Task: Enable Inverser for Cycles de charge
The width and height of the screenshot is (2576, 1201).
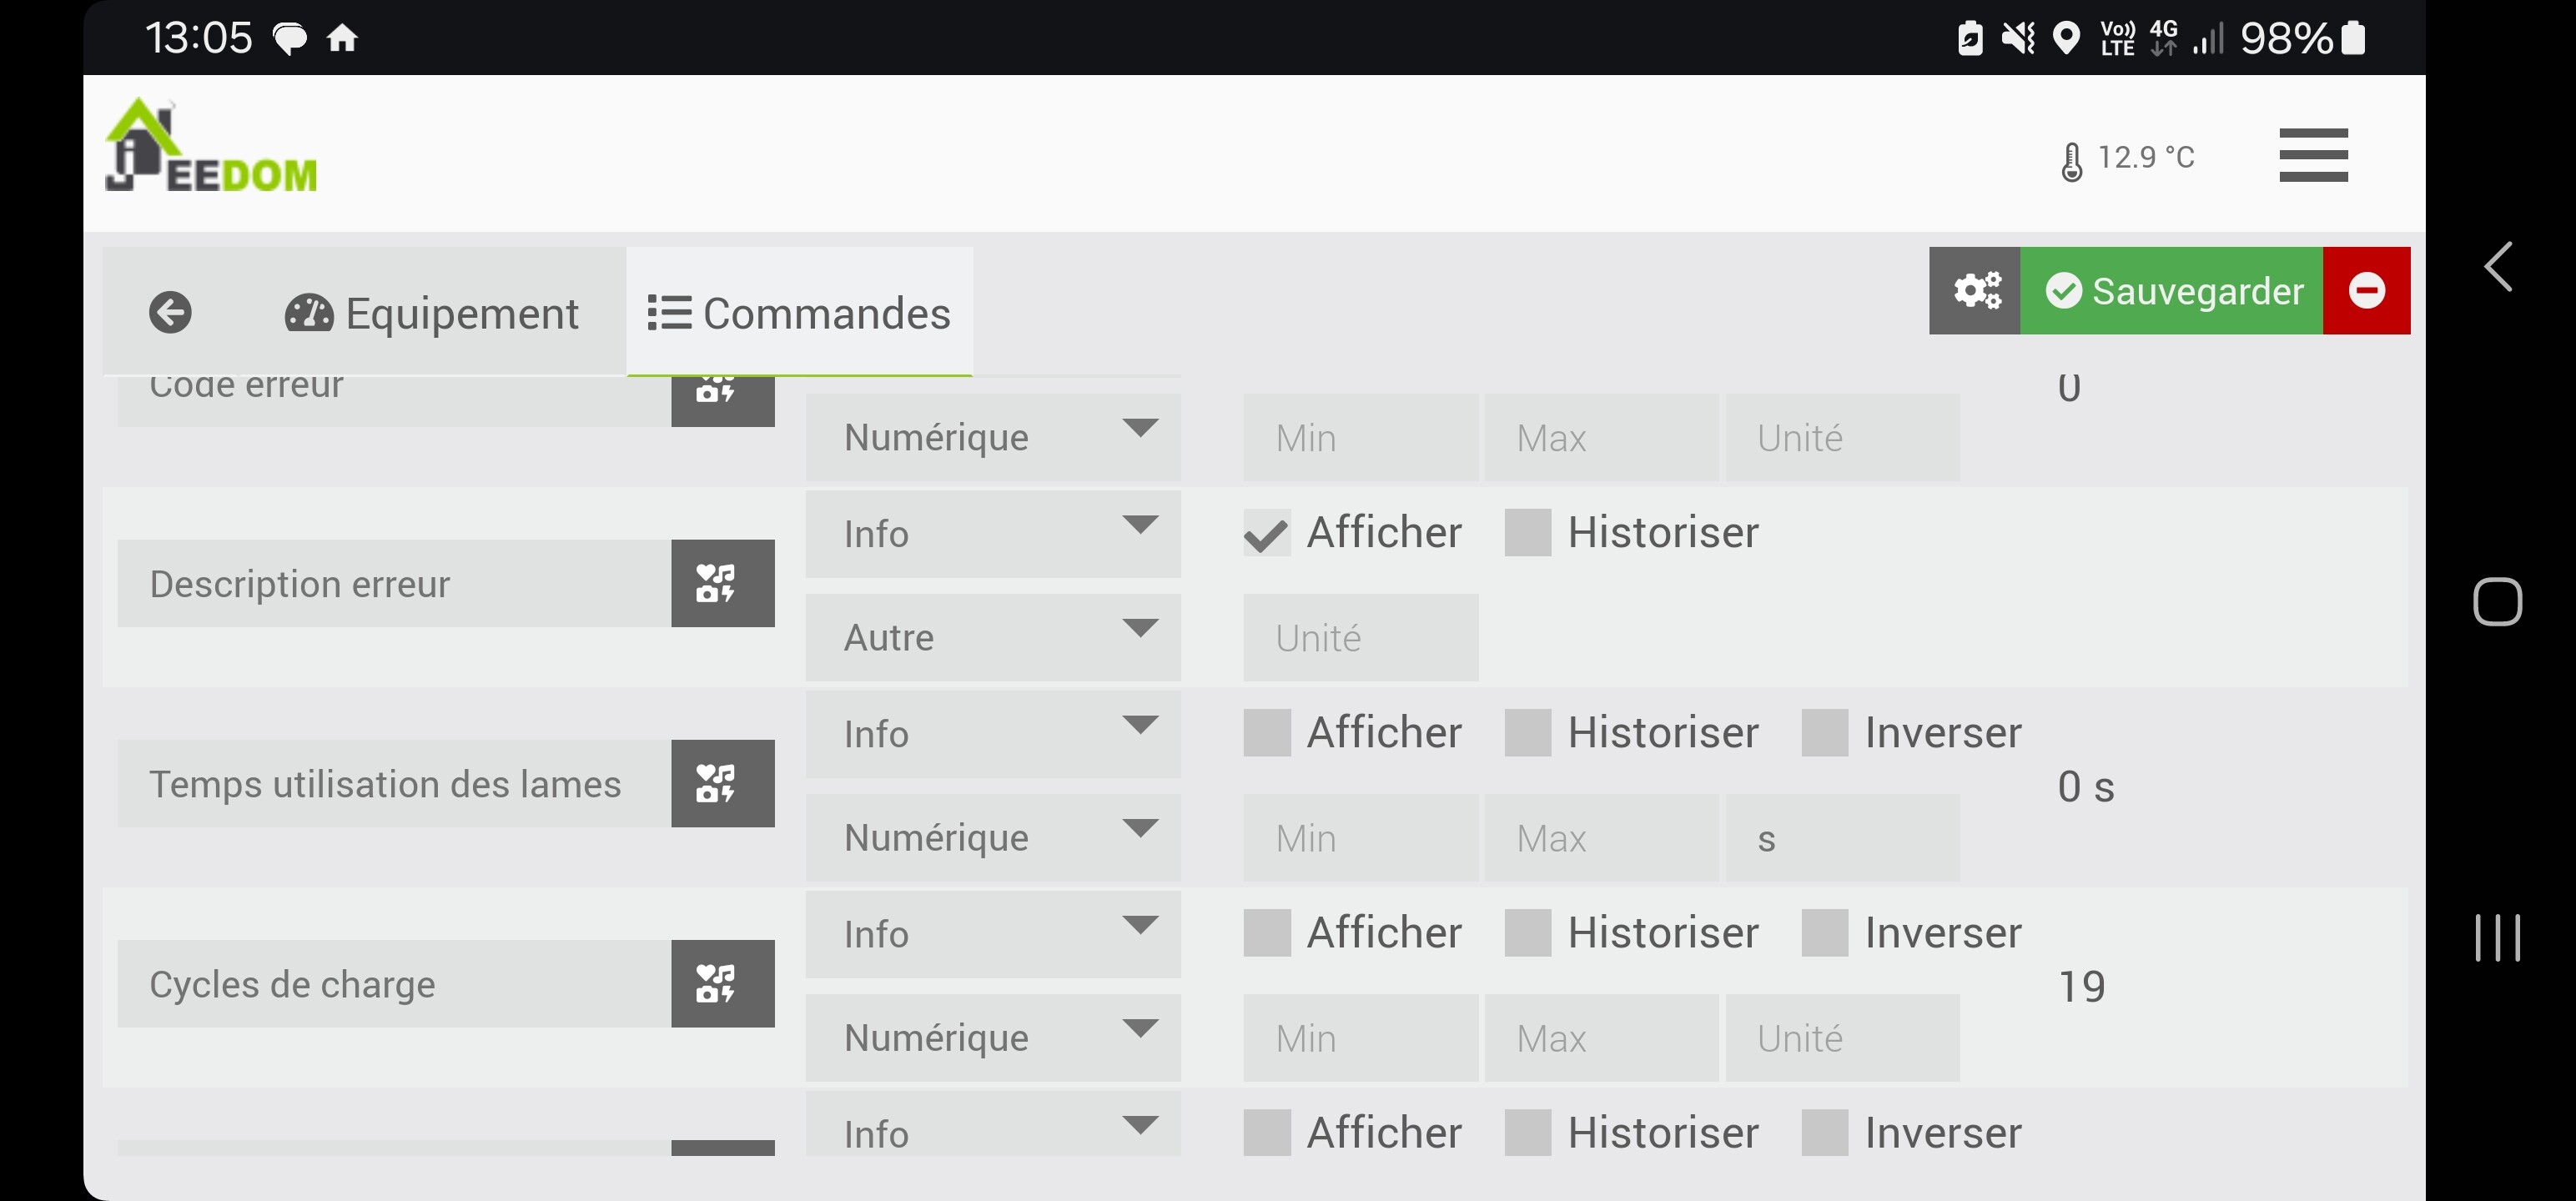Action: pyautogui.click(x=1824, y=932)
